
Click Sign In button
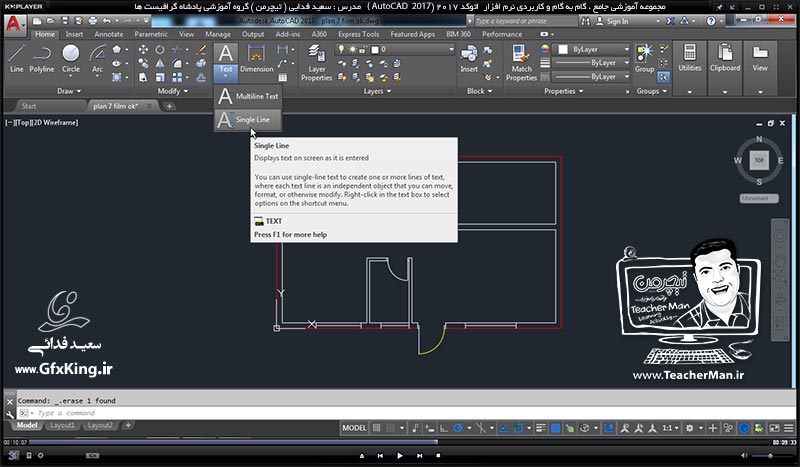pyautogui.click(x=612, y=21)
